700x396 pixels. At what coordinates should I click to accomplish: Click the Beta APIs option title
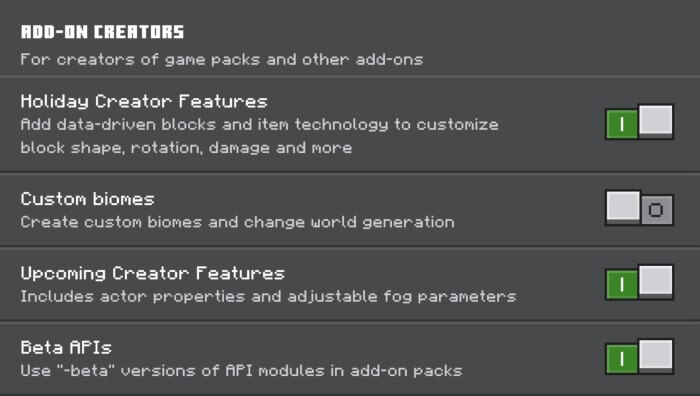click(66, 347)
